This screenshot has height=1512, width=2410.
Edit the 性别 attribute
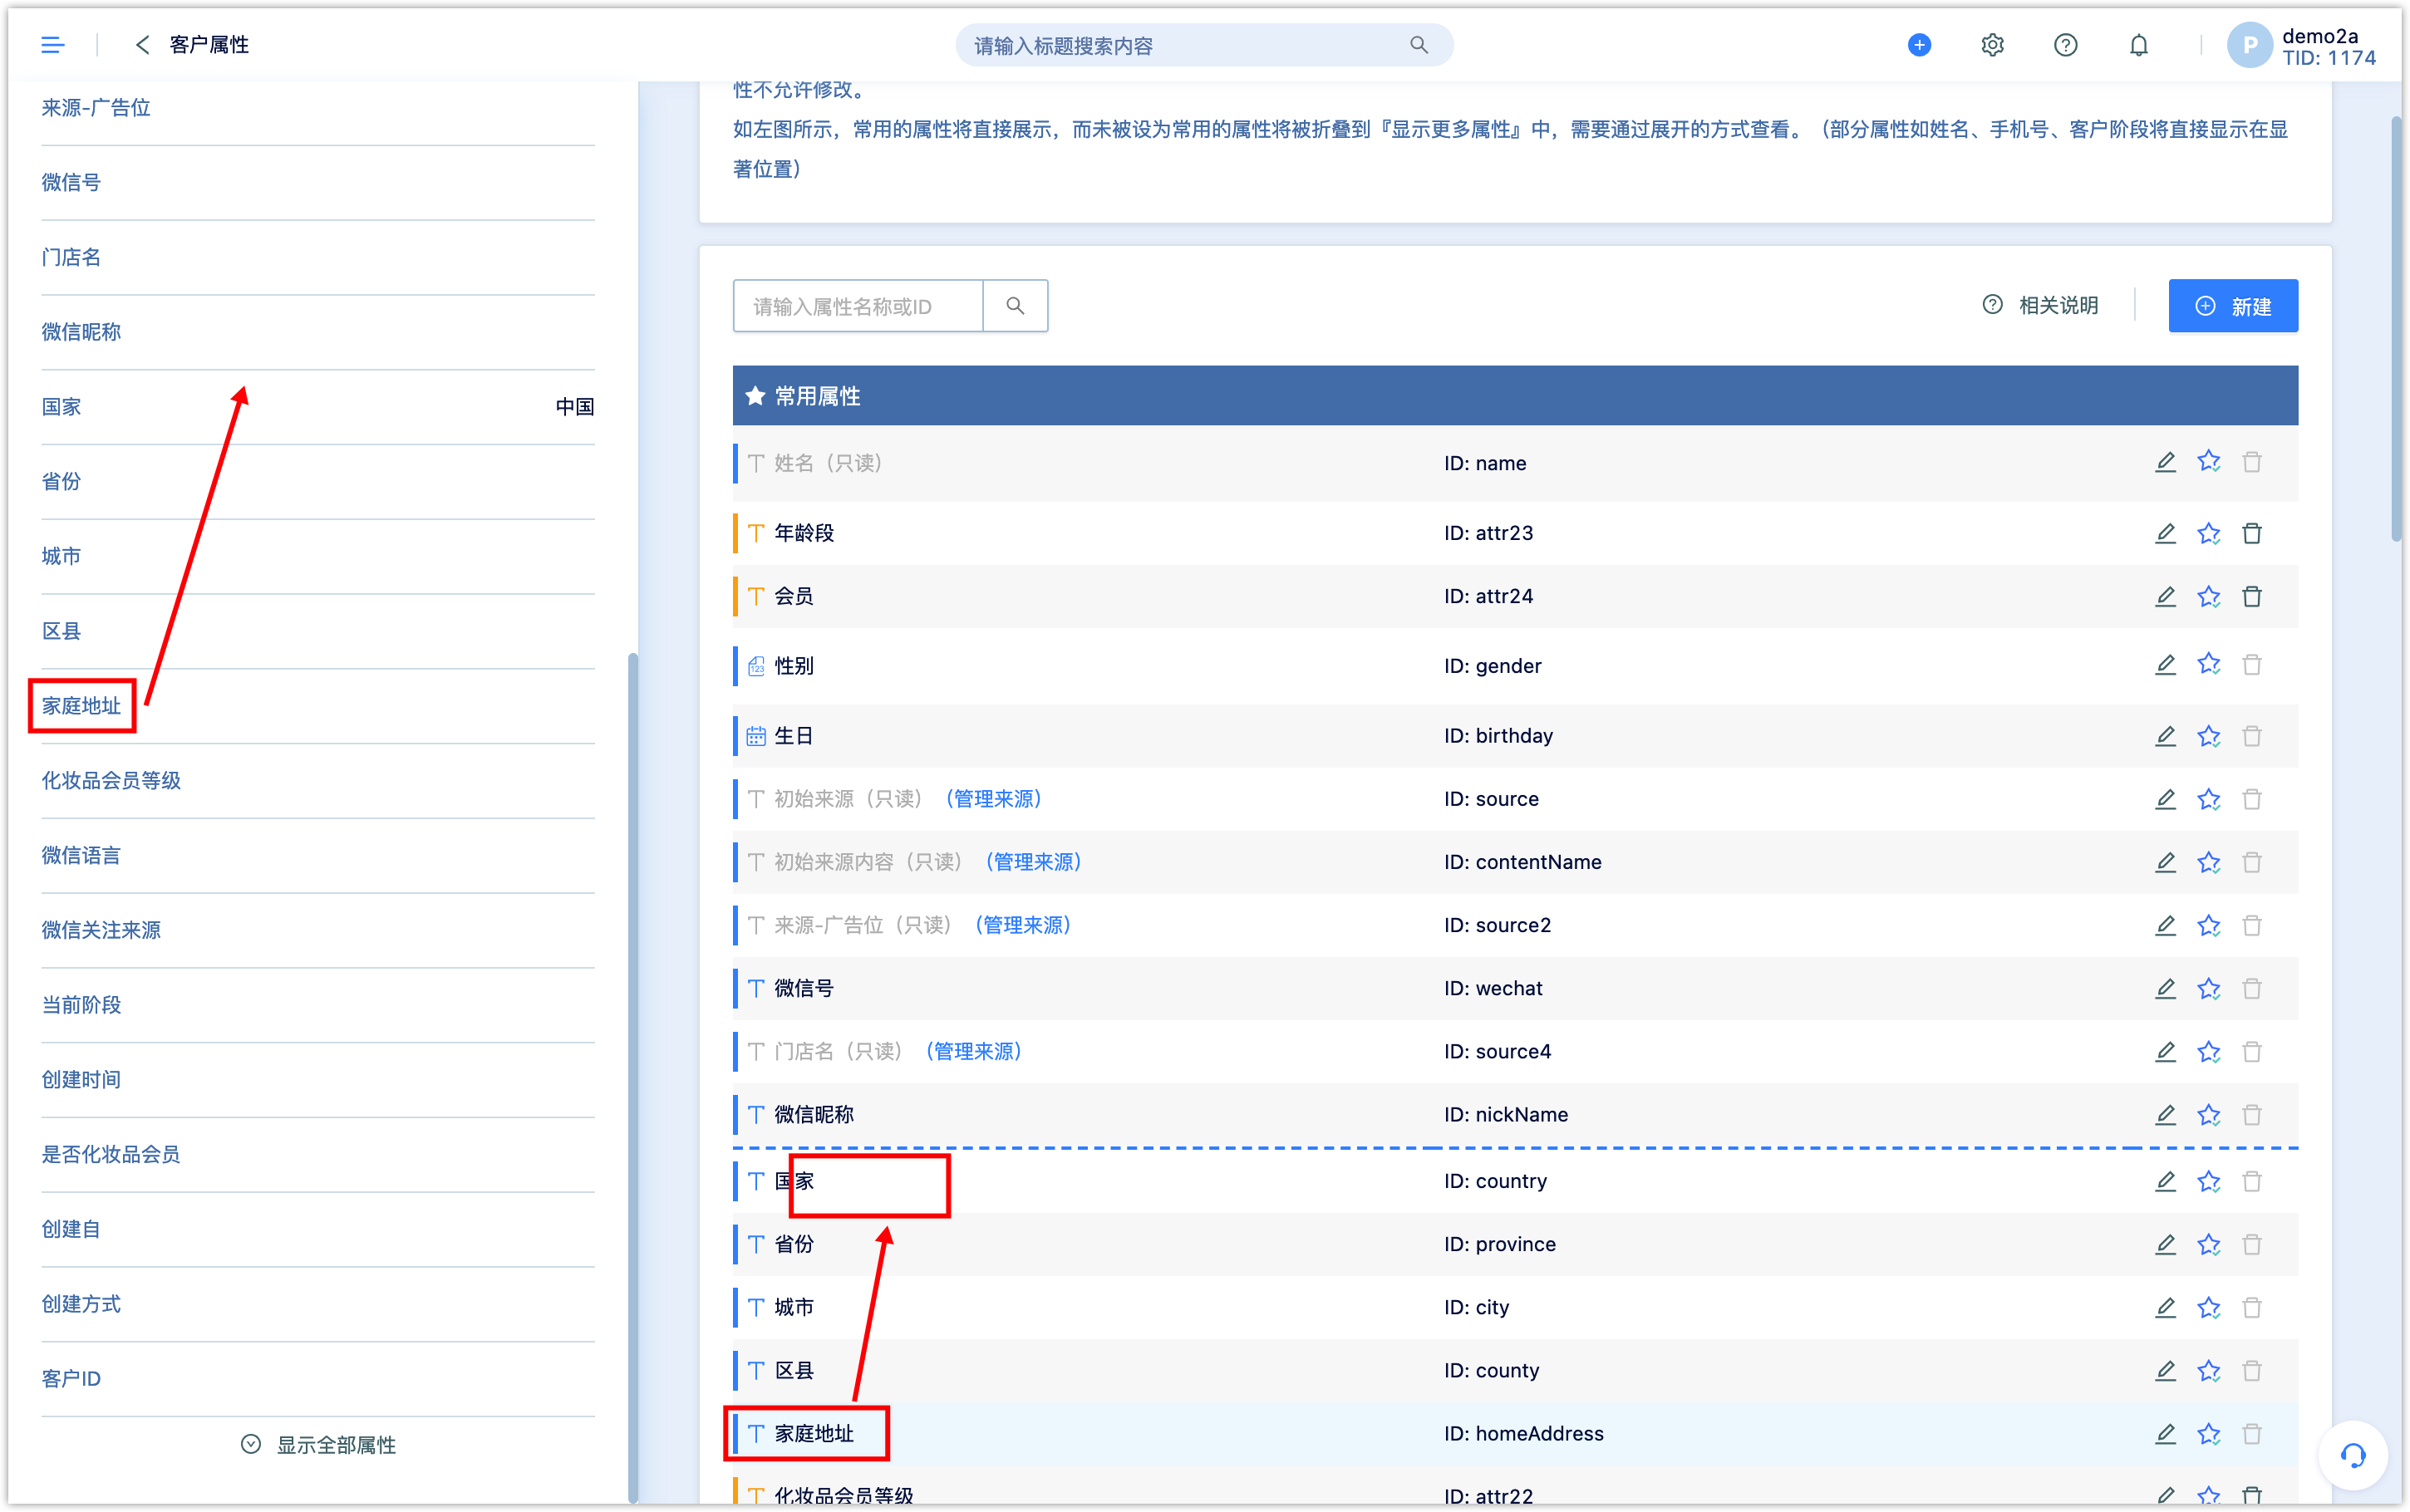pos(2165,665)
